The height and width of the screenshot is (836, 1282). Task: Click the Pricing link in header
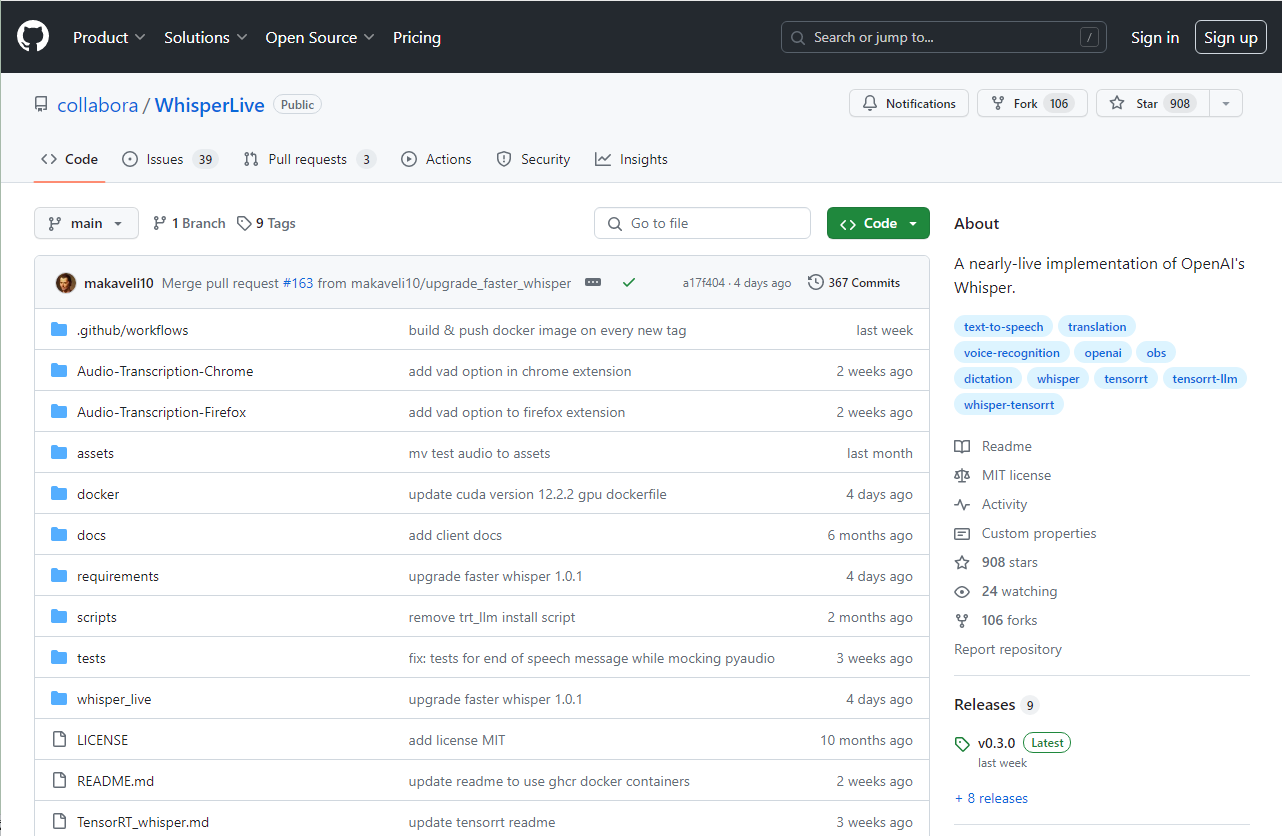click(x=417, y=37)
